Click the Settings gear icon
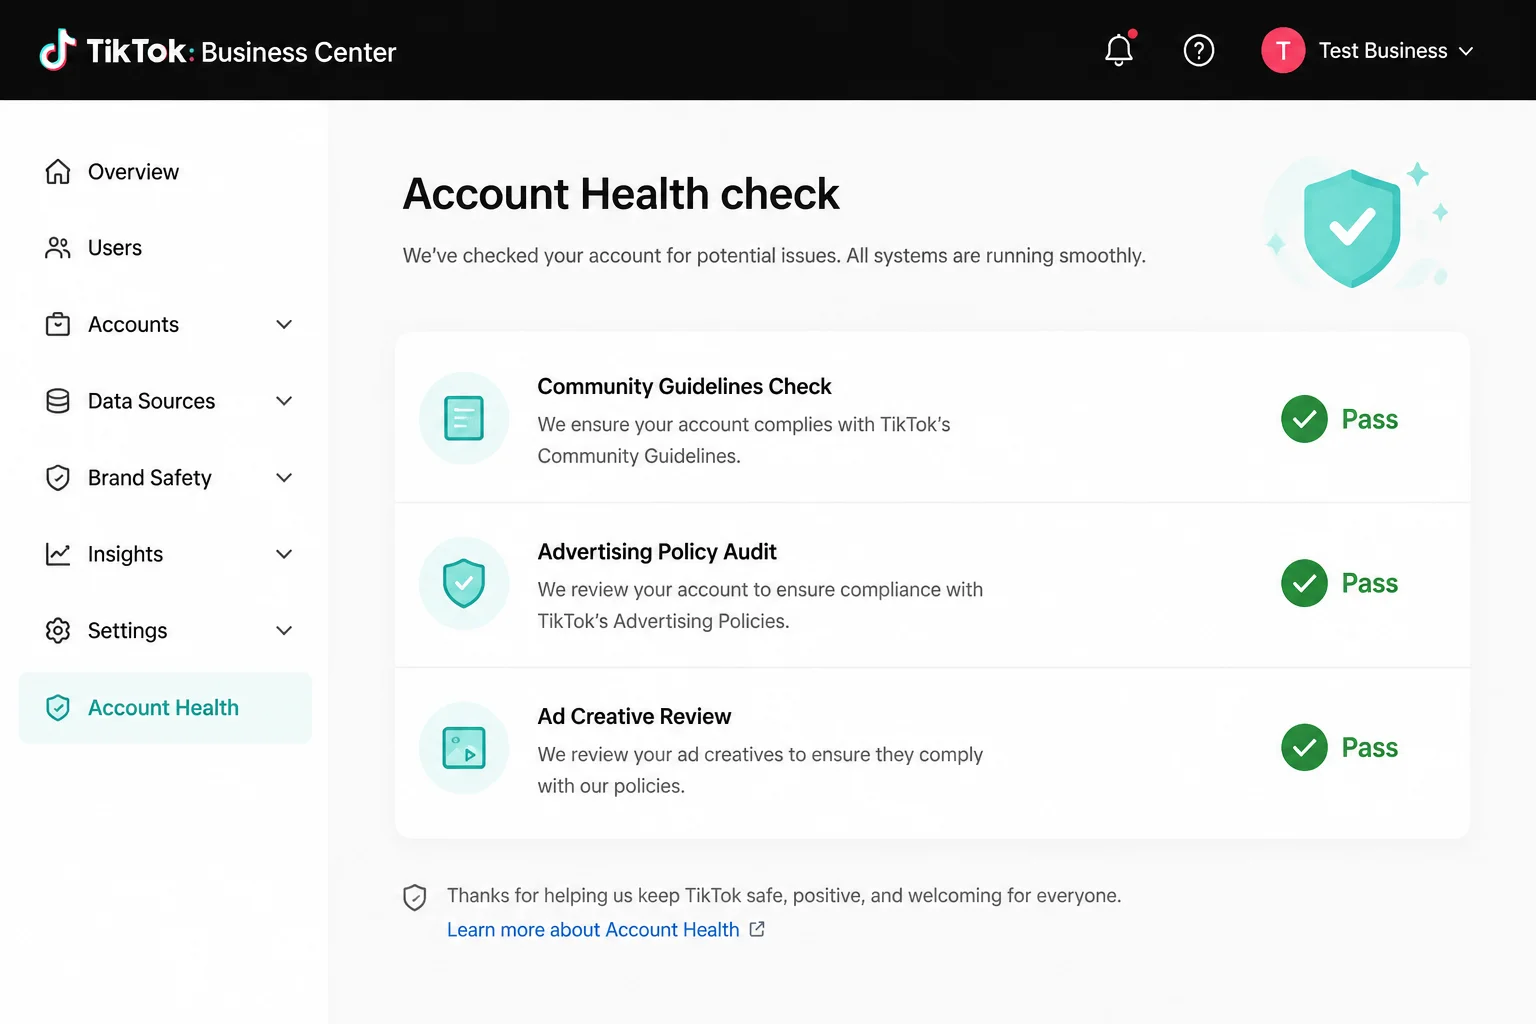The height and width of the screenshot is (1024, 1536). (x=58, y=631)
